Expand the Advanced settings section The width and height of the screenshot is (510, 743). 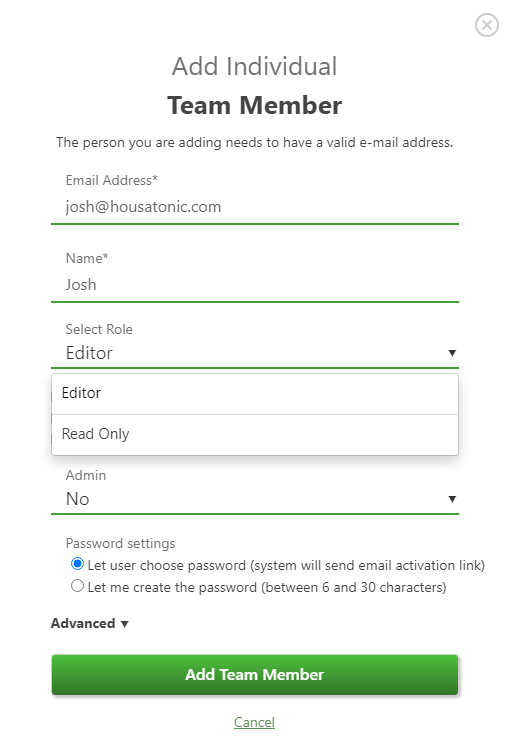pyautogui.click(x=90, y=624)
